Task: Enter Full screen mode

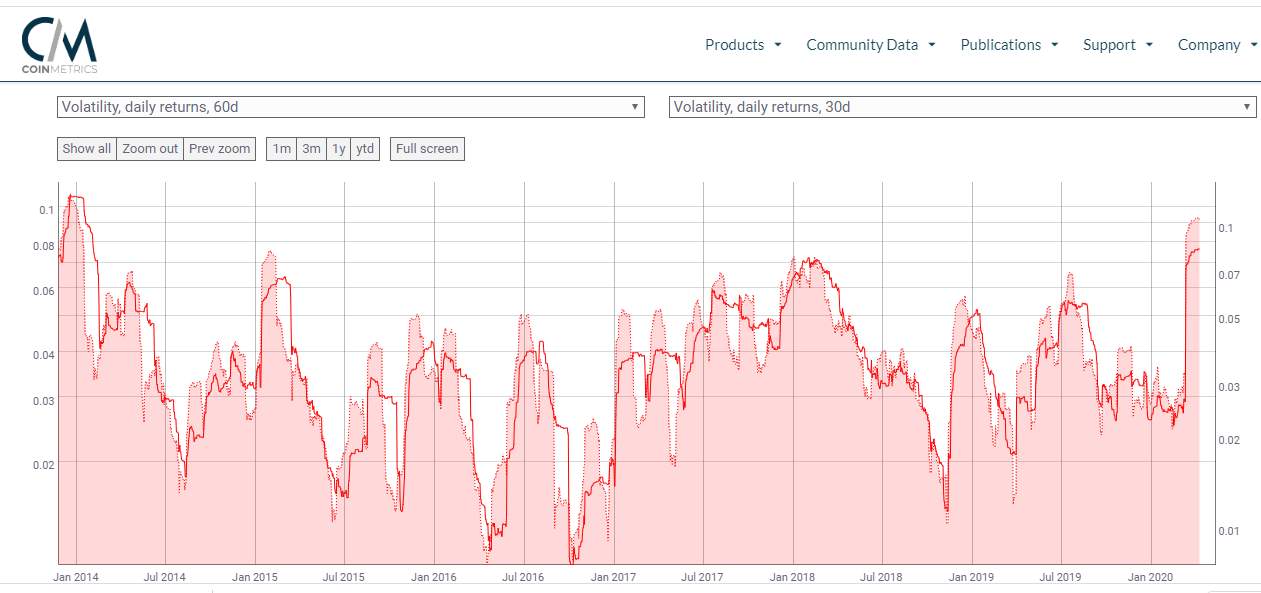Action: click(x=427, y=148)
